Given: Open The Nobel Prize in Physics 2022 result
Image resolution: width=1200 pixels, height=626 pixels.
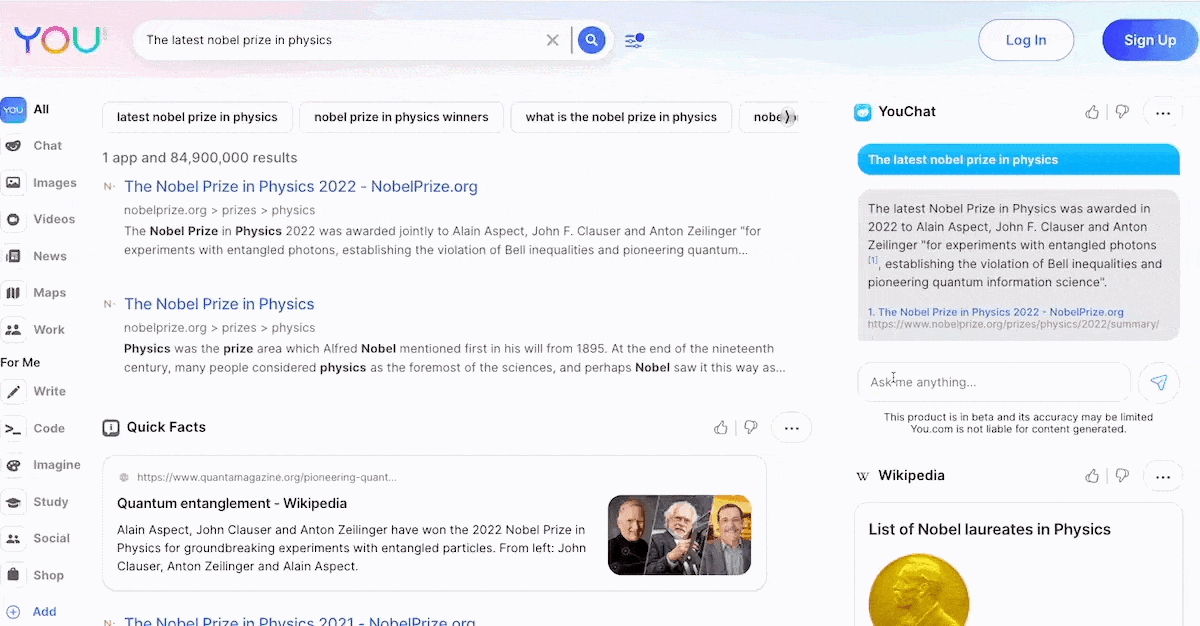Looking at the screenshot, I should coord(300,186).
